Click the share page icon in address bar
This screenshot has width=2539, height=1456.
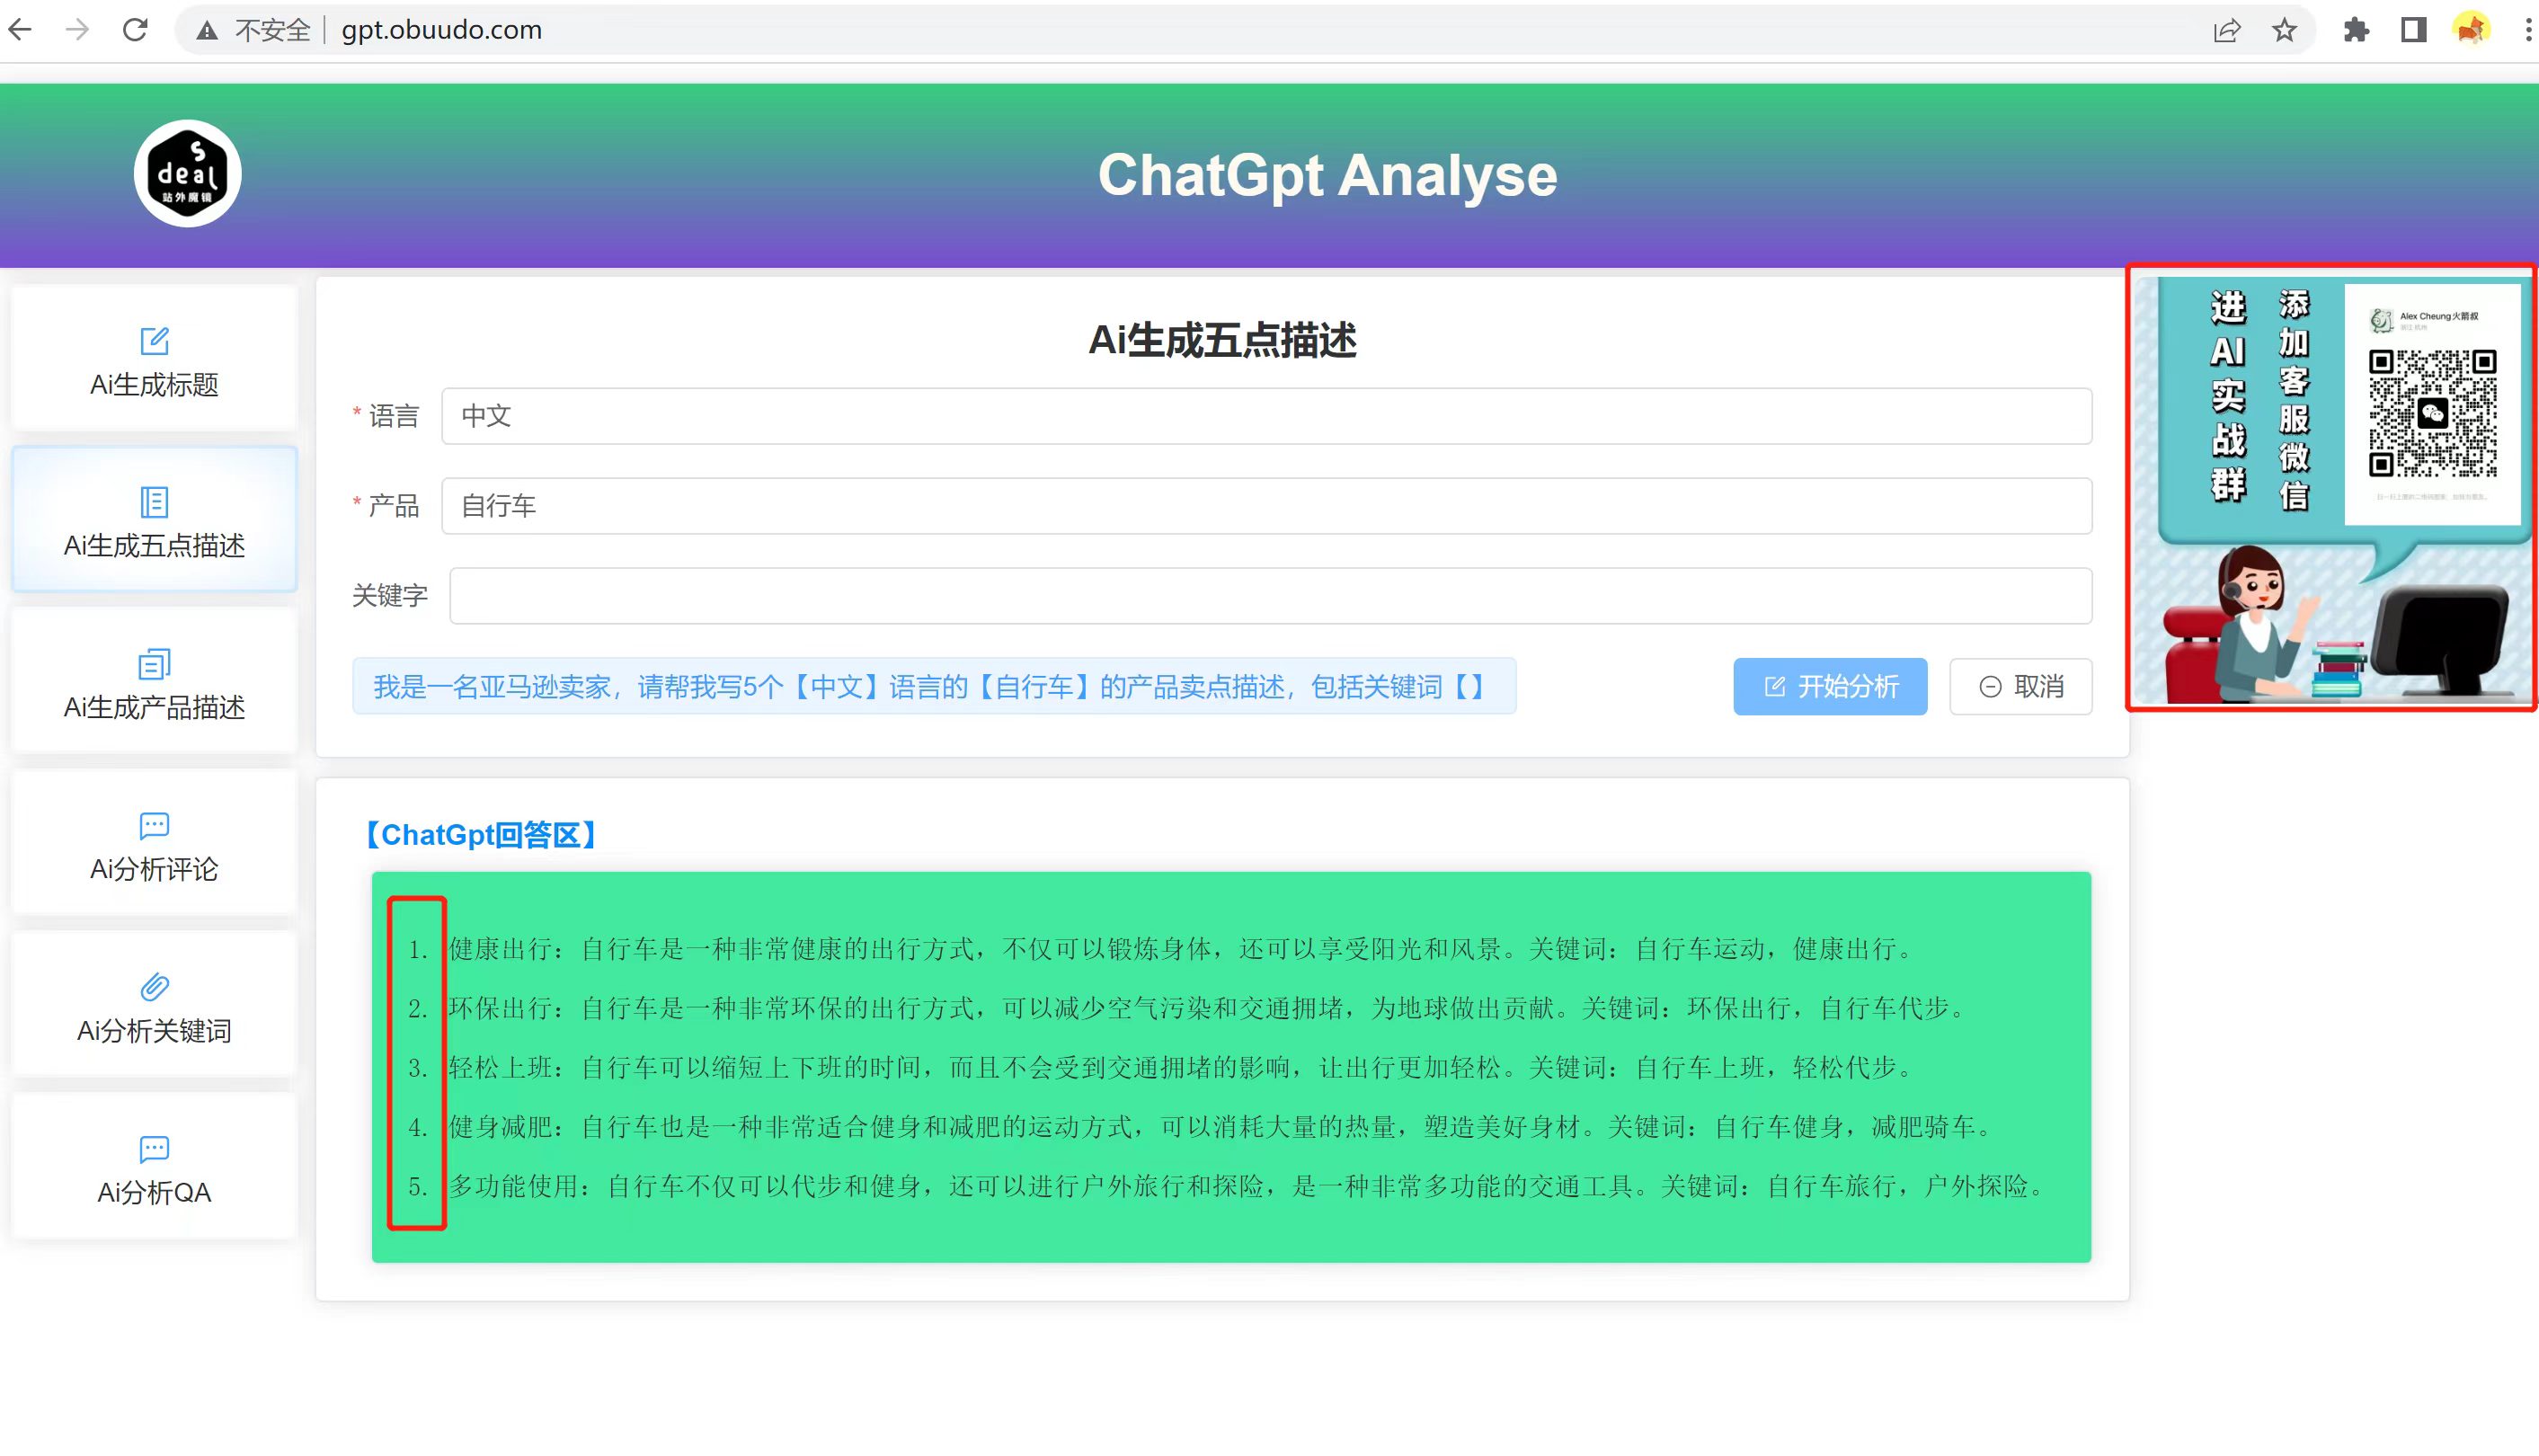(x=2227, y=31)
